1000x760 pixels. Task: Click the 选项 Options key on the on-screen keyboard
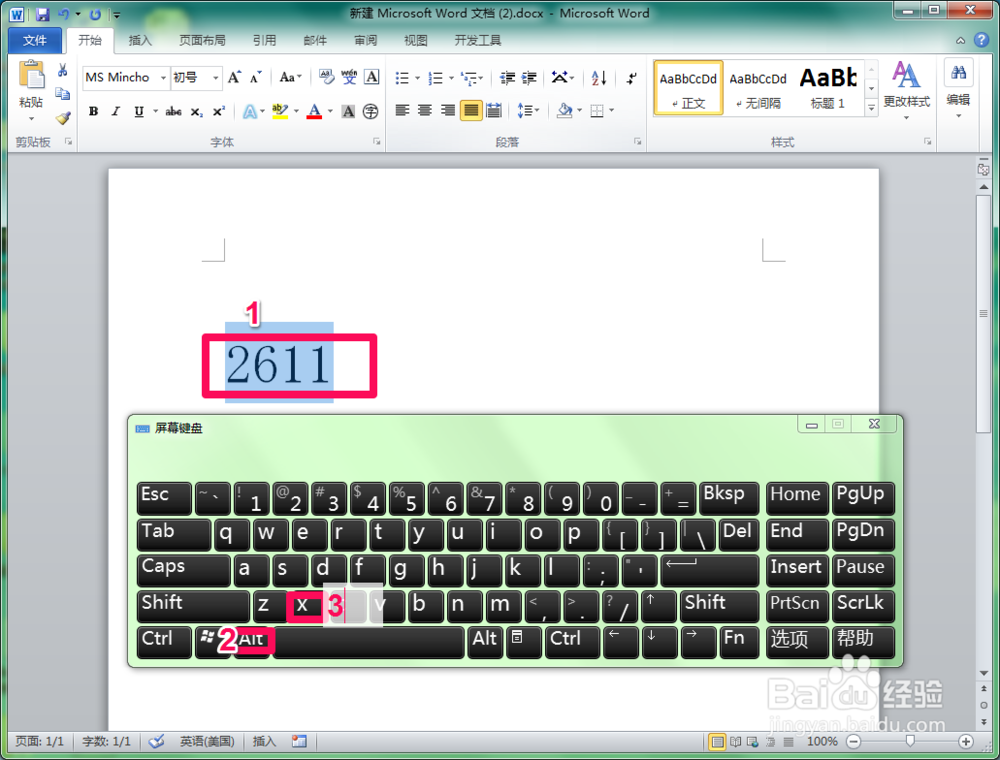point(798,641)
